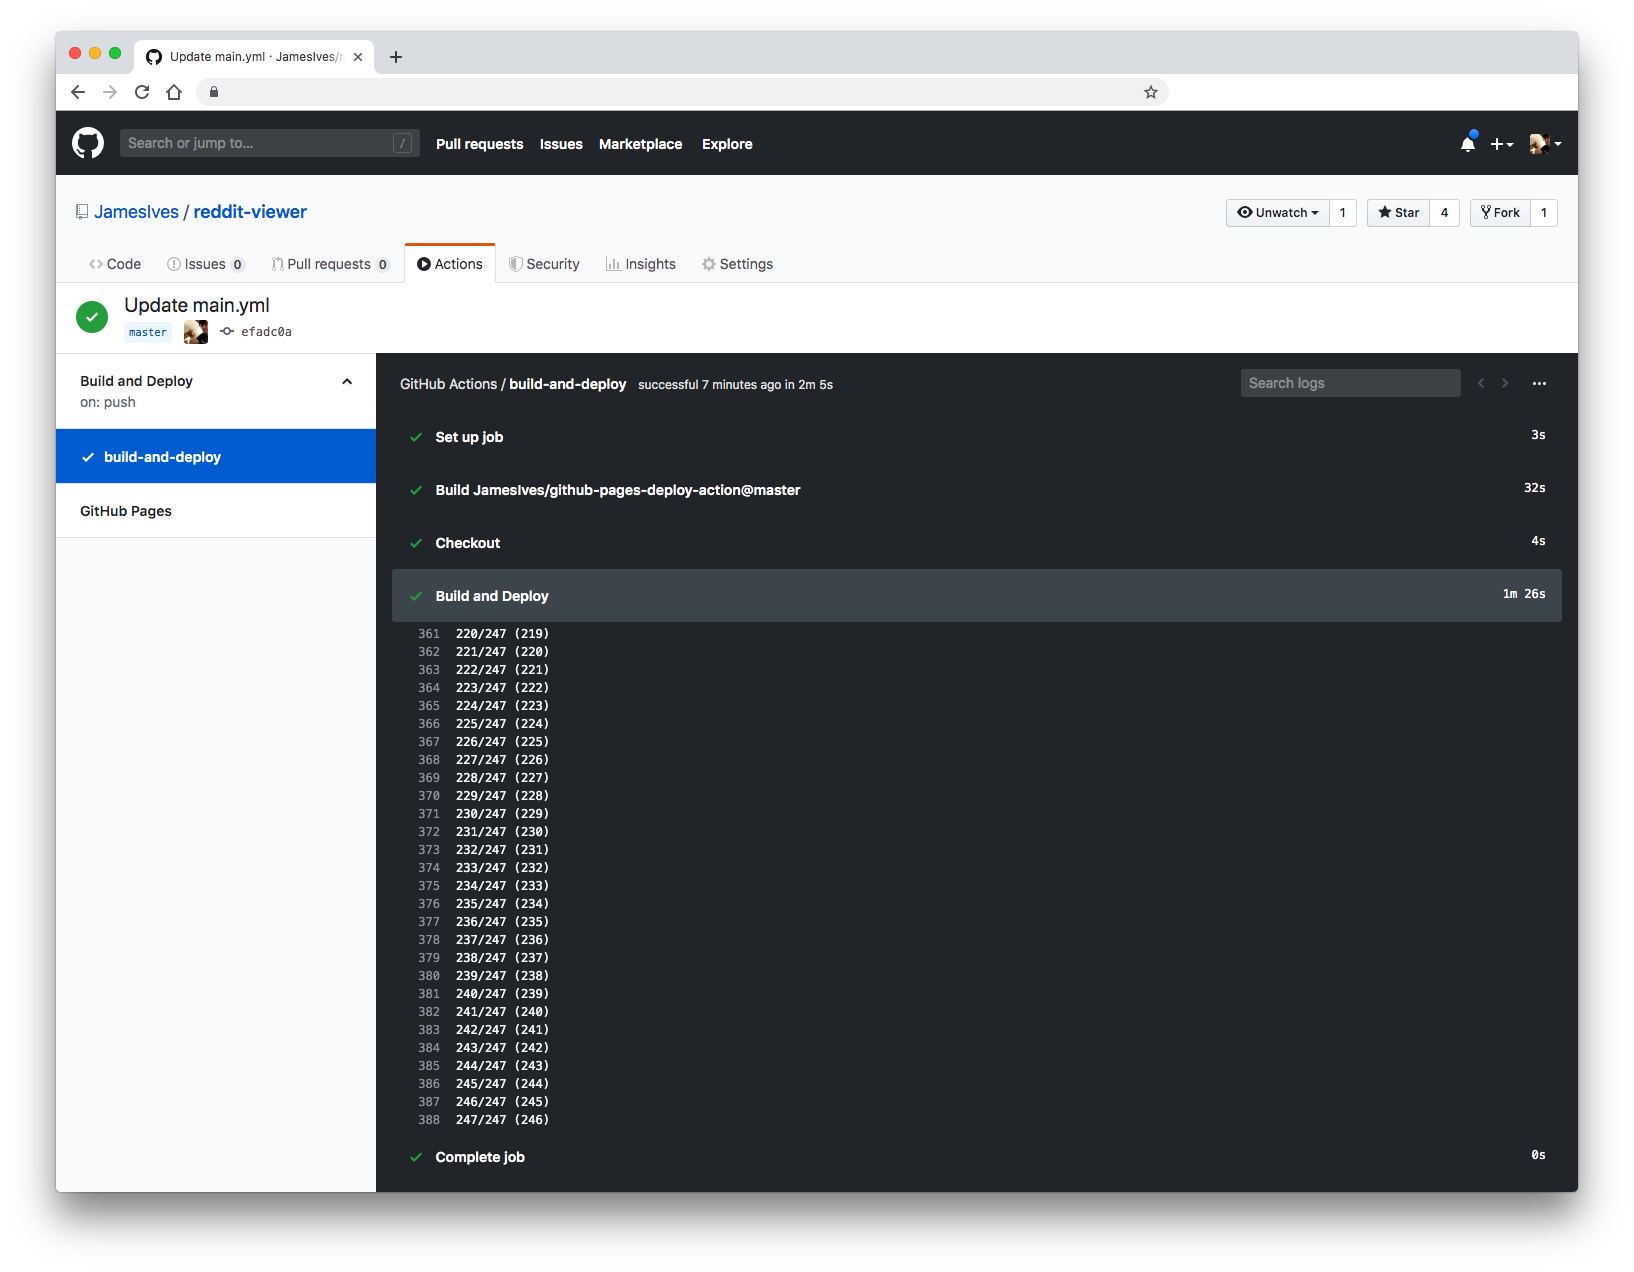
Task: Open the reddit-viewer repository link
Action: (x=250, y=212)
